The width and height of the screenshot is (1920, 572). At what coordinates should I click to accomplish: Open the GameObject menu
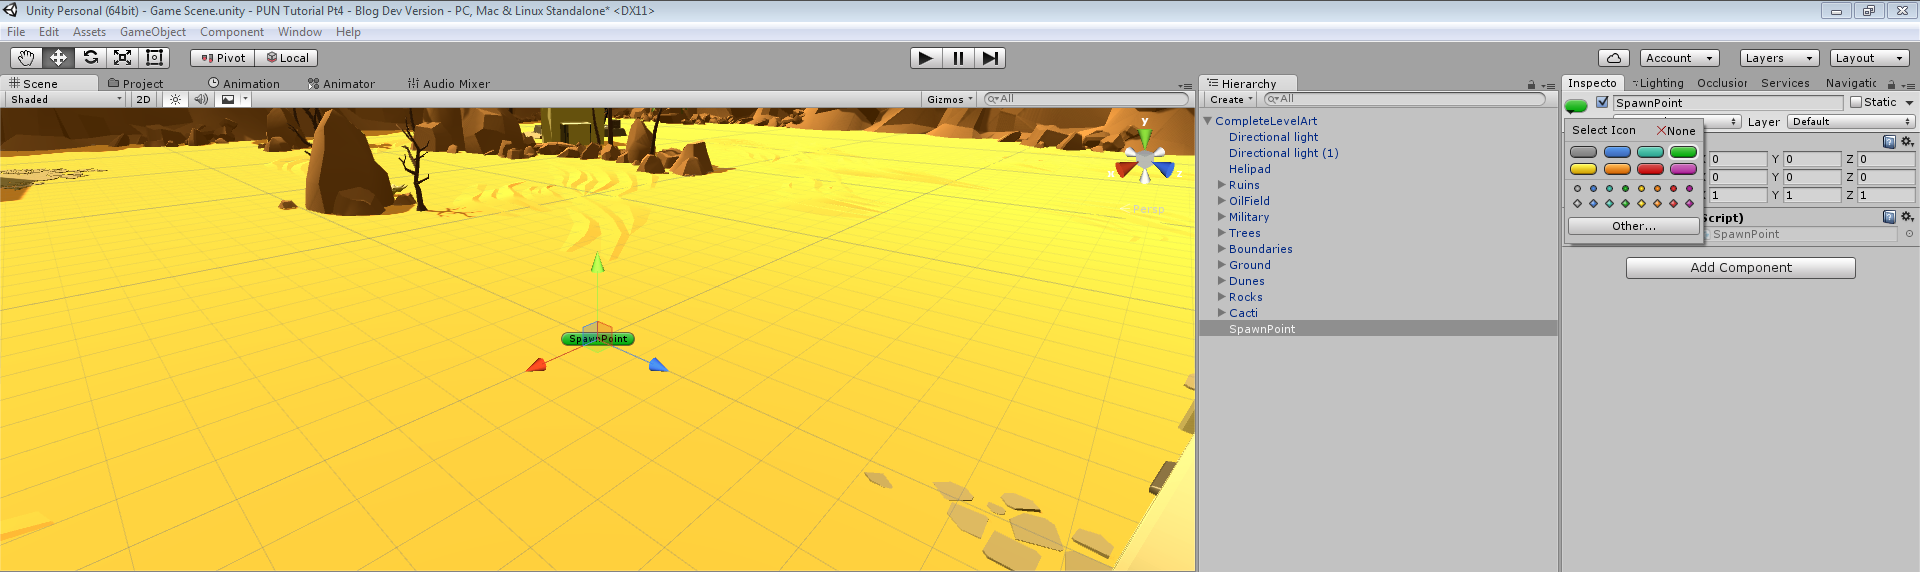pos(152,32)
